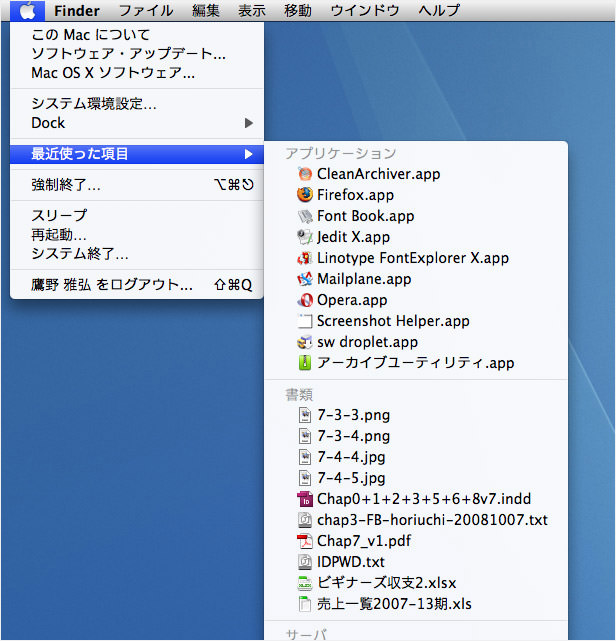616x641 pixels.
Task: Click the sw droplet.app icon
Action: tap(305, 342)
